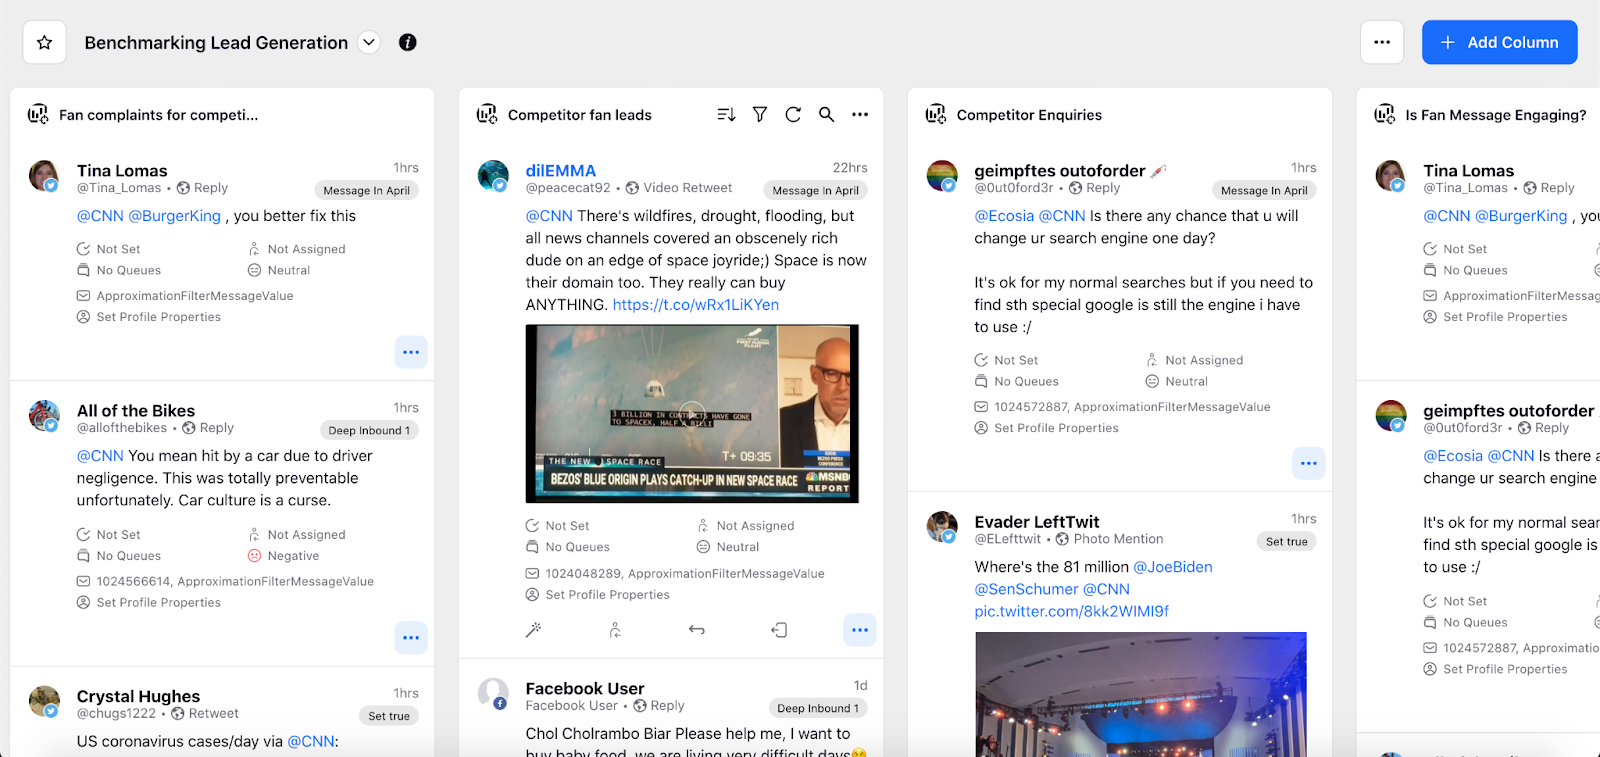Change No Queues on geimpftes outoforder message

pyautogui.click(x=1017, y=381)
